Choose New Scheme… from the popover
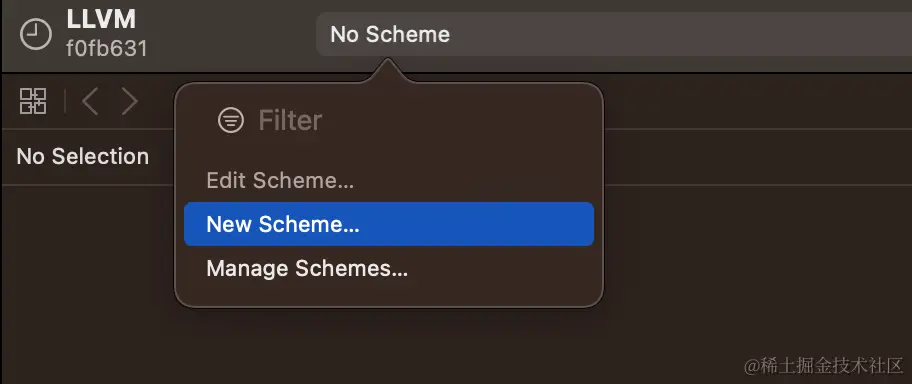Viewport: 912px width, 384px height. (x=389, y=224)
